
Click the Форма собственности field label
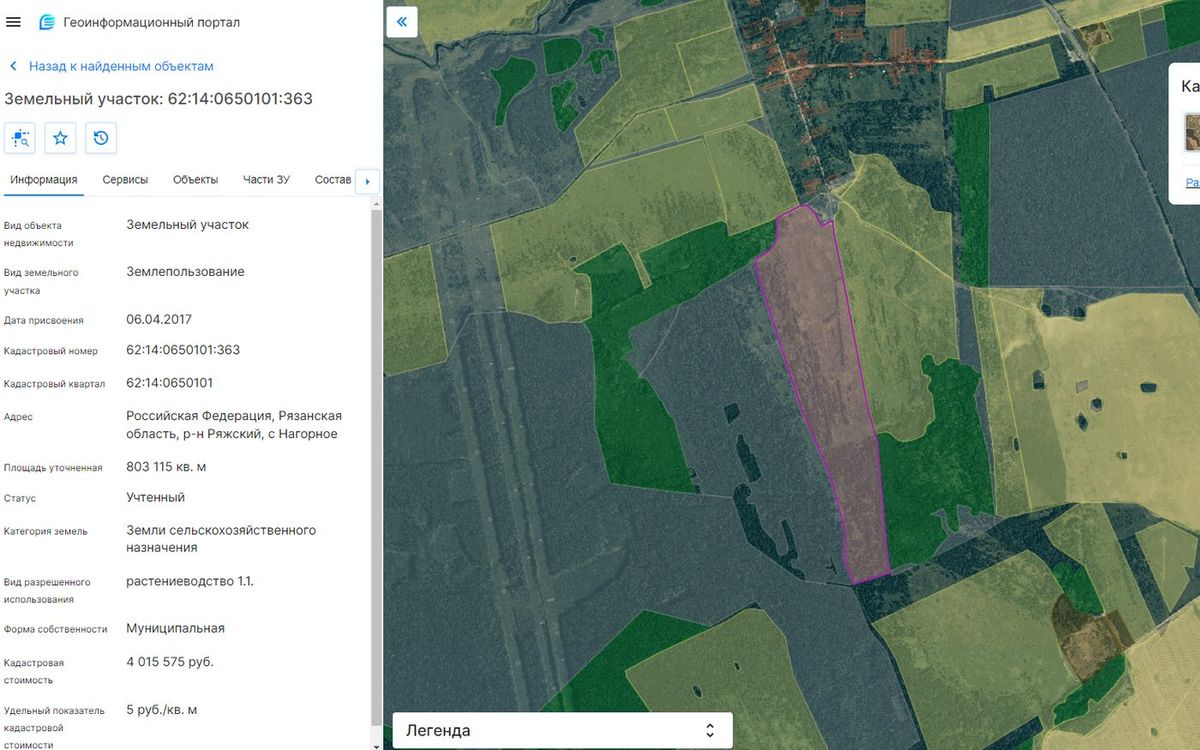click(55, 629)
